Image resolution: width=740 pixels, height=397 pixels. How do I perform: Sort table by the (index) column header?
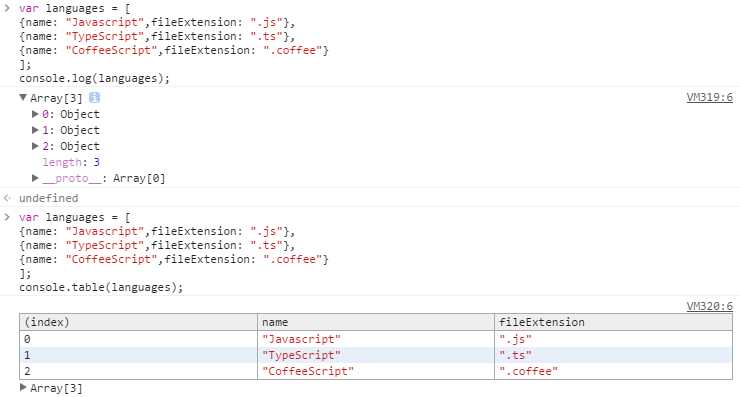pyautogui.click(x=138, y=322)
